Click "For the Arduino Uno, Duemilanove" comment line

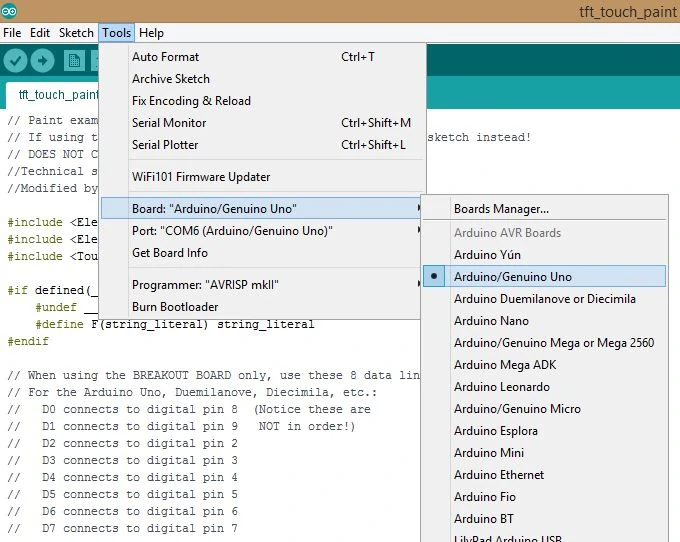192,392
